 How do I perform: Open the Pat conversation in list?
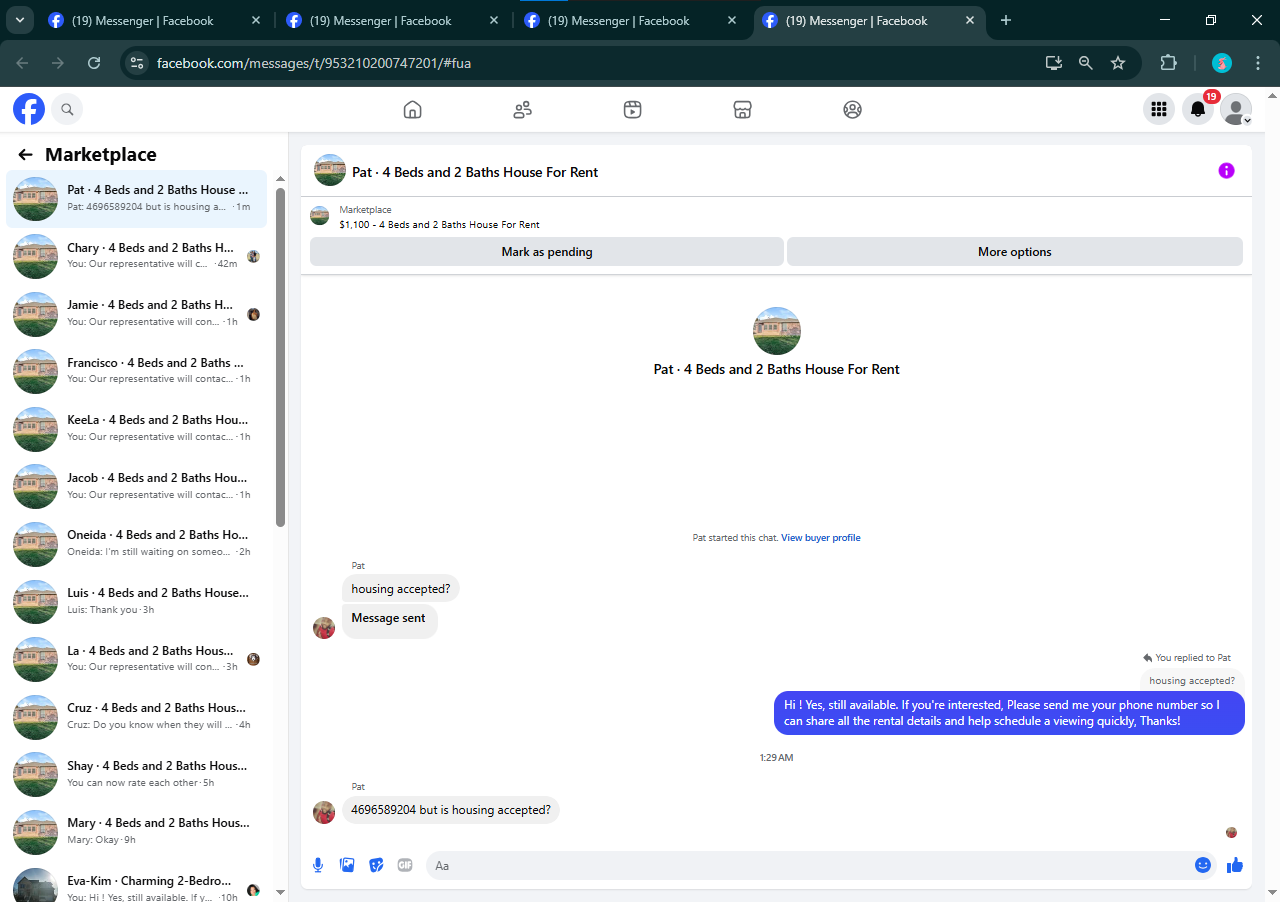[137, 198]
